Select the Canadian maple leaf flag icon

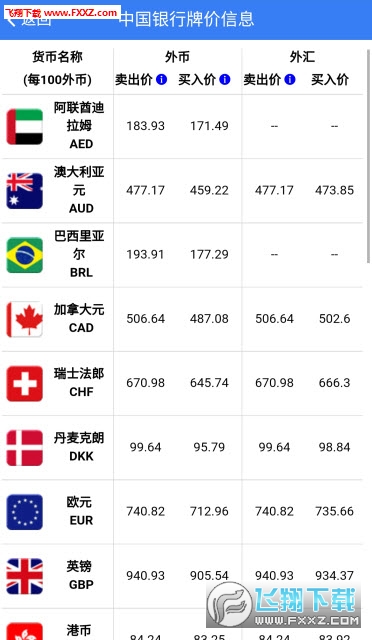25,319
